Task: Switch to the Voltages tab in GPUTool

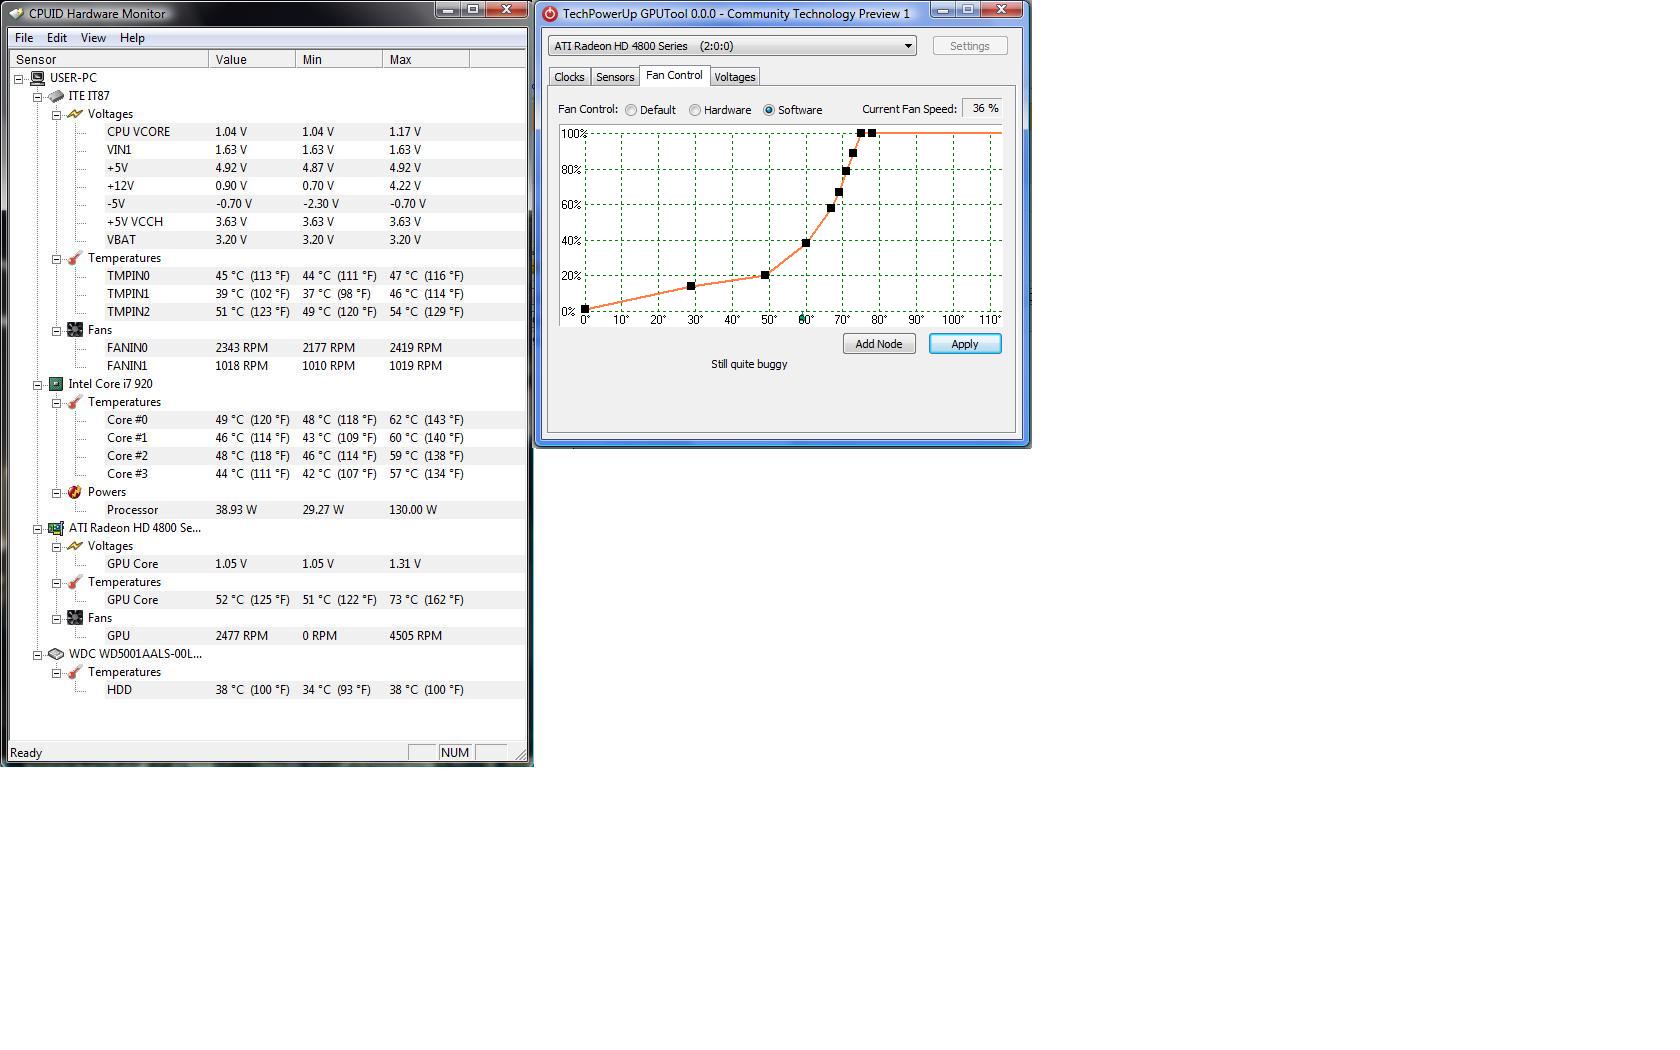Action: click(x=735, y=77)
